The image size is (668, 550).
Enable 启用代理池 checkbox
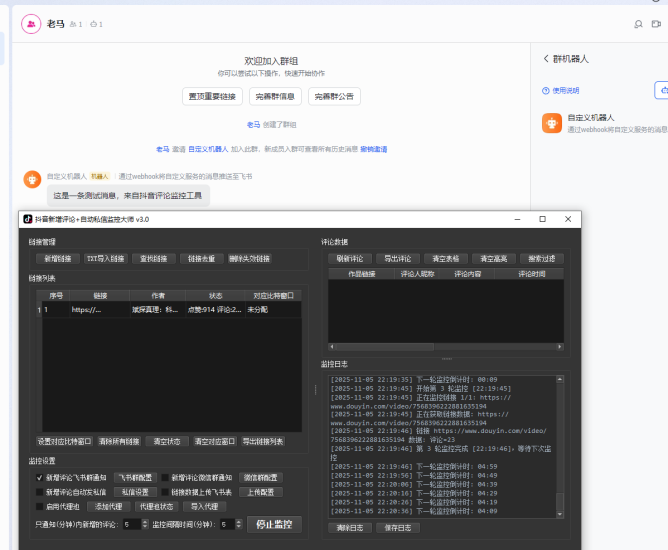click(x=40, y=507)
